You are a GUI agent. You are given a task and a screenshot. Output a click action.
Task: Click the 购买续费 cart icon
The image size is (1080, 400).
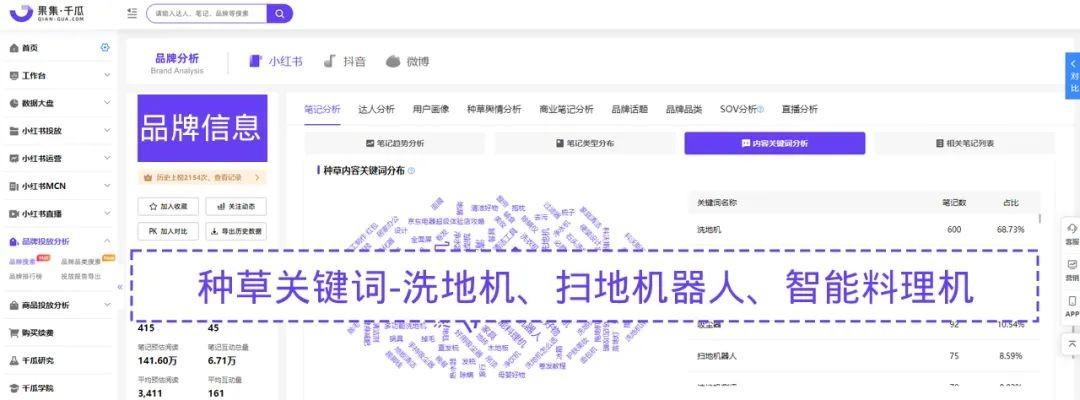(14, 333)
